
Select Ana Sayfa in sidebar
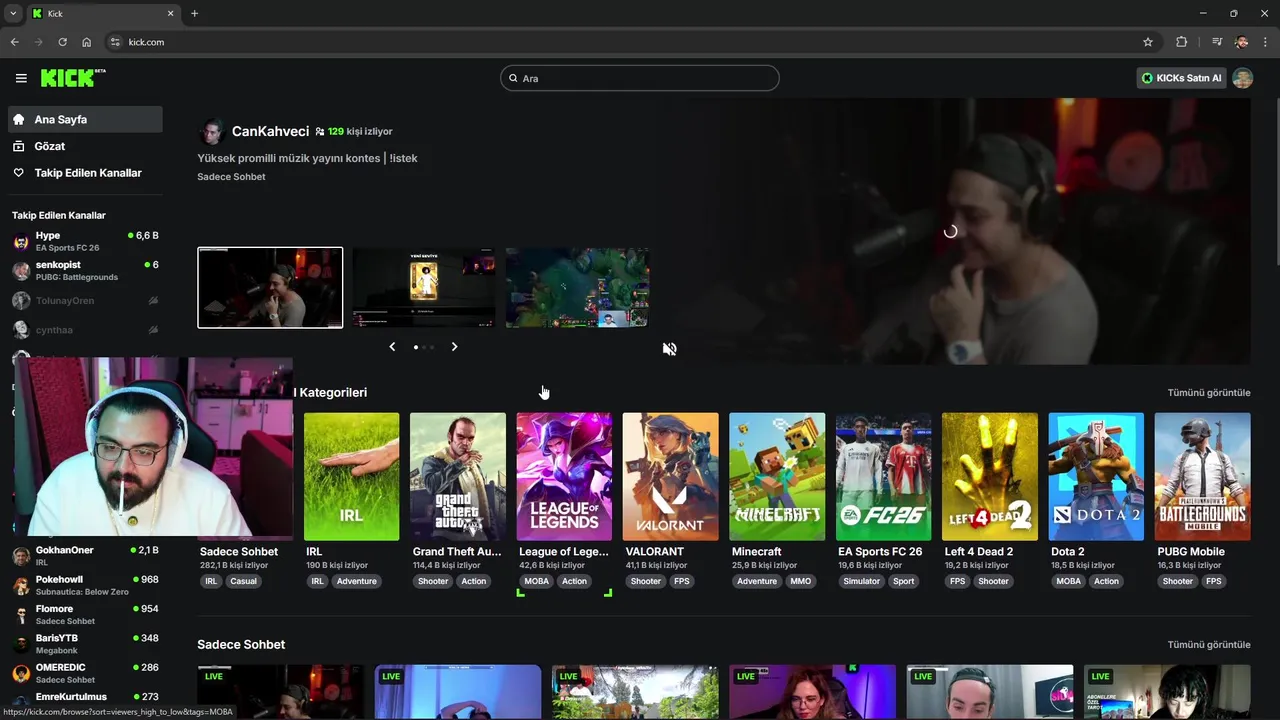coord(84,119)
